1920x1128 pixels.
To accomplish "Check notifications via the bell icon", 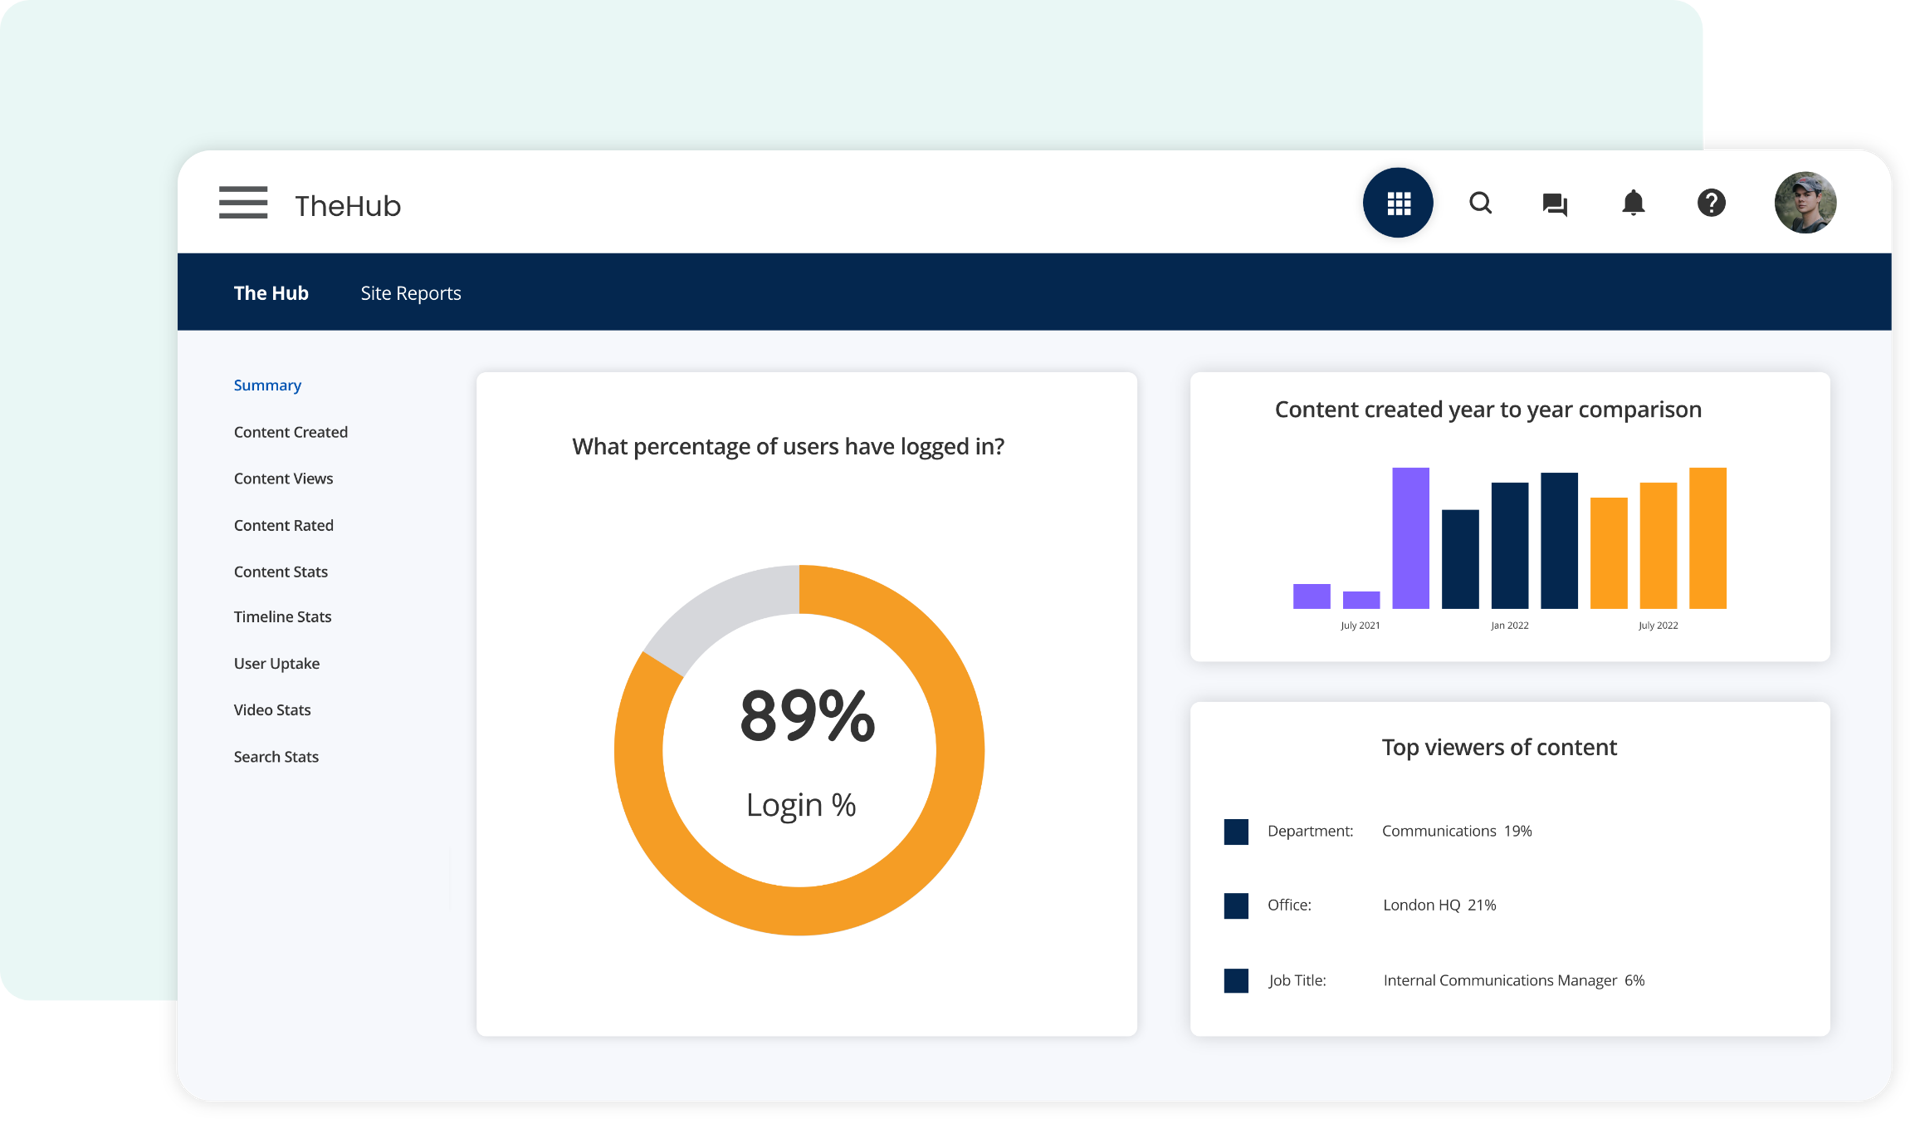I will 1633,203.
